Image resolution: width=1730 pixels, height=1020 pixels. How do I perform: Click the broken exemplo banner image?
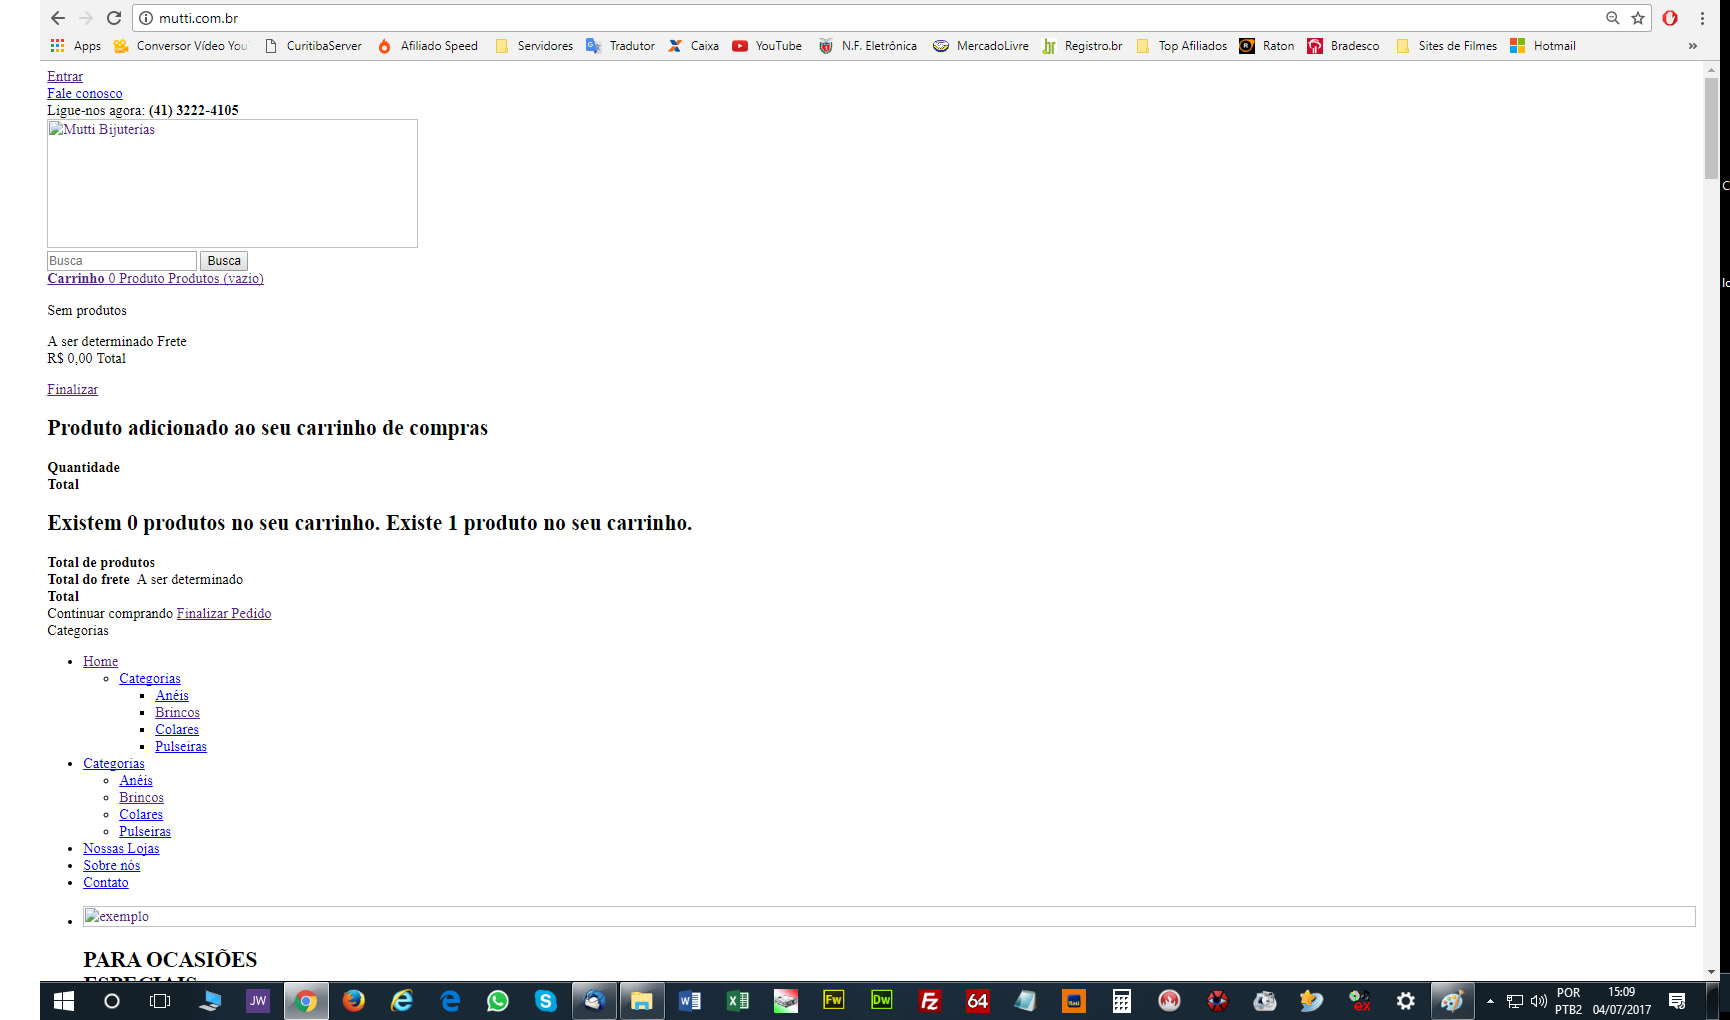[x=889, y=917]
